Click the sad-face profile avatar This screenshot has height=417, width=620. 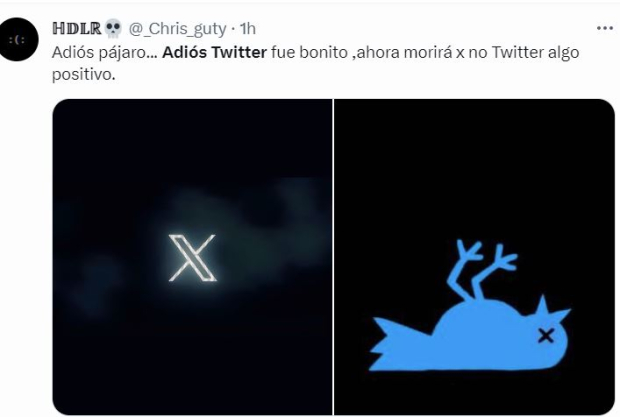17,40
